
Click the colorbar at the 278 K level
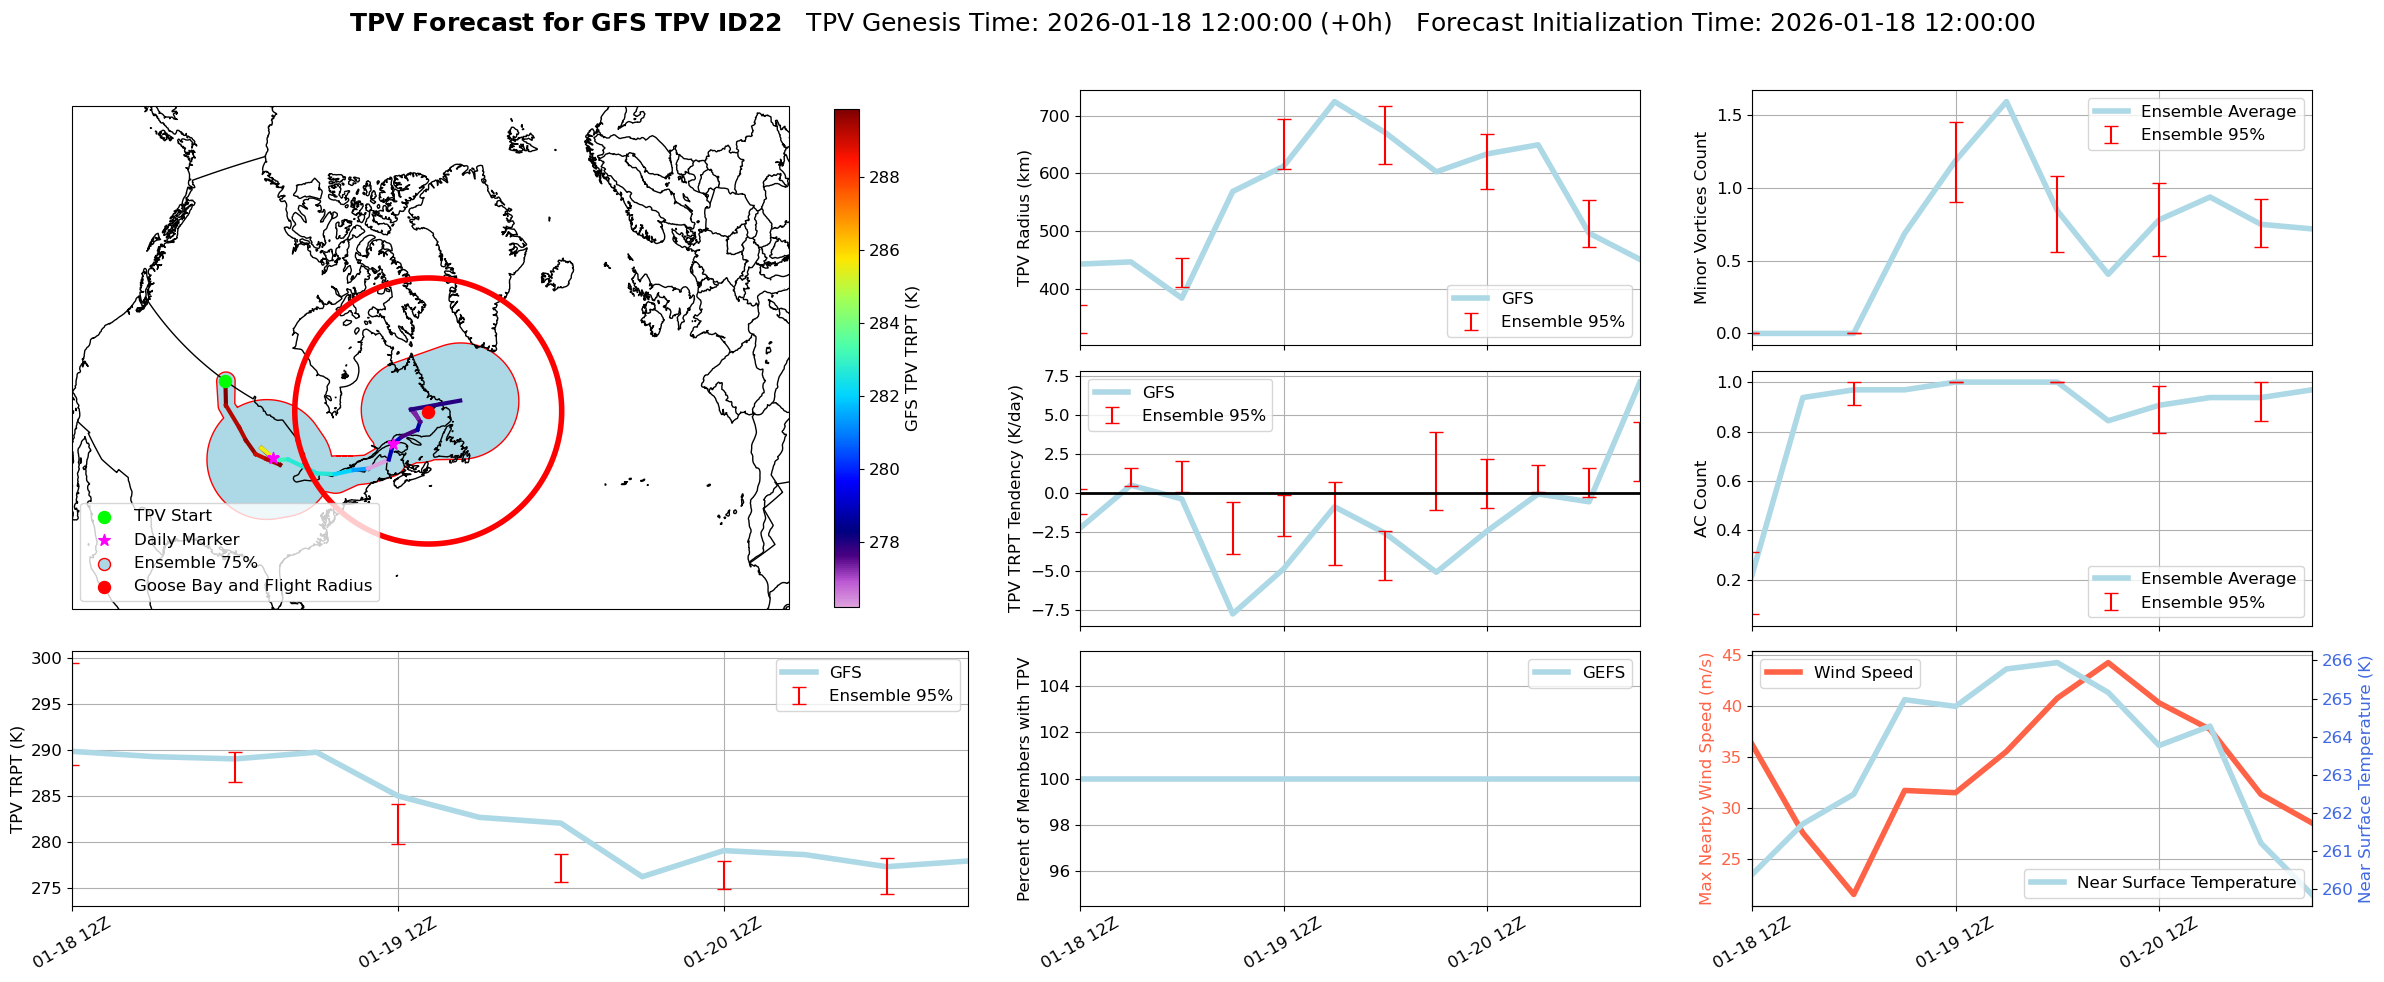tap(847, 543)
